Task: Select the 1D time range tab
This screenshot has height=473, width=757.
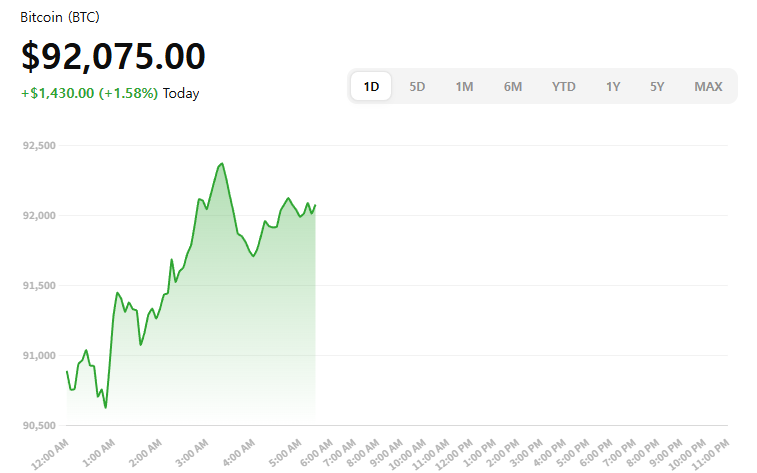Action: tap(371, 86)
